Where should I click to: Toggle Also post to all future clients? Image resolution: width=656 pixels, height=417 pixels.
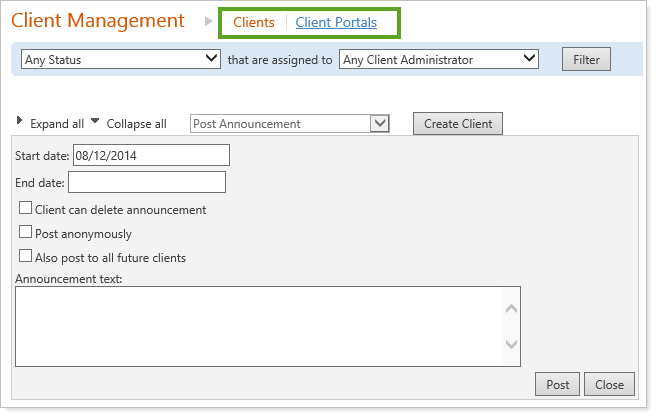(x=26, y=256)
